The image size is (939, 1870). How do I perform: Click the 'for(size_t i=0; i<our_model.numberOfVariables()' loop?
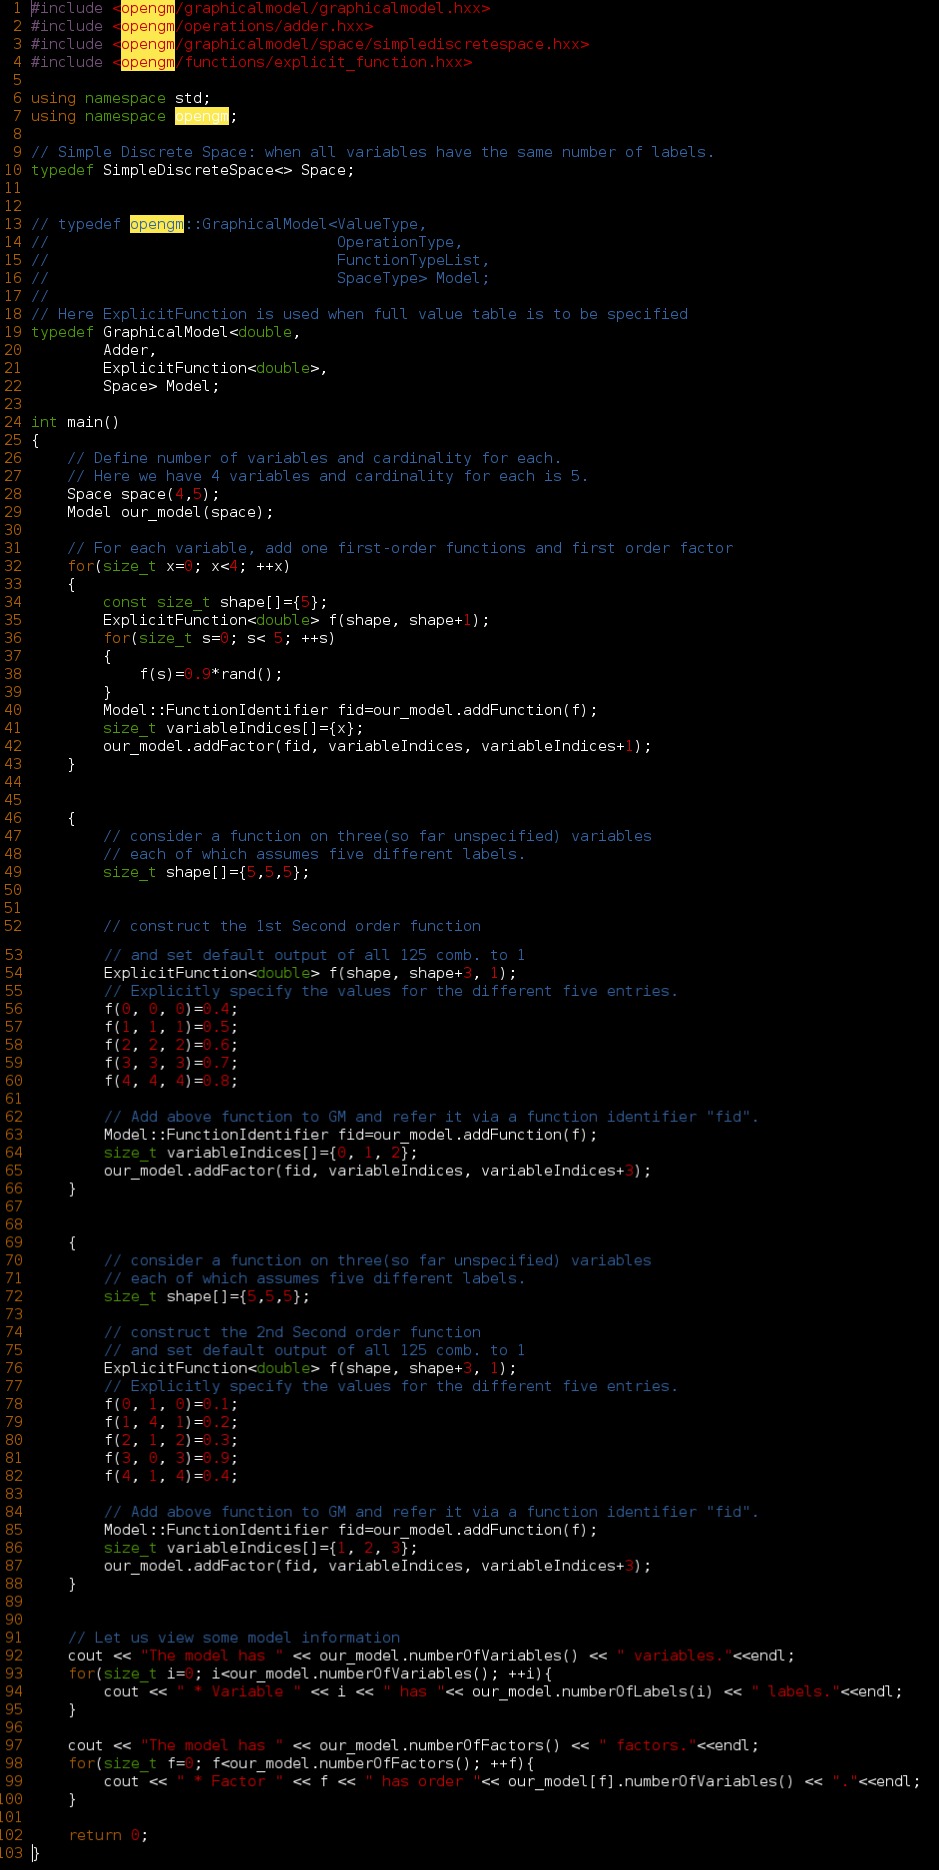tap(310, 1674)
